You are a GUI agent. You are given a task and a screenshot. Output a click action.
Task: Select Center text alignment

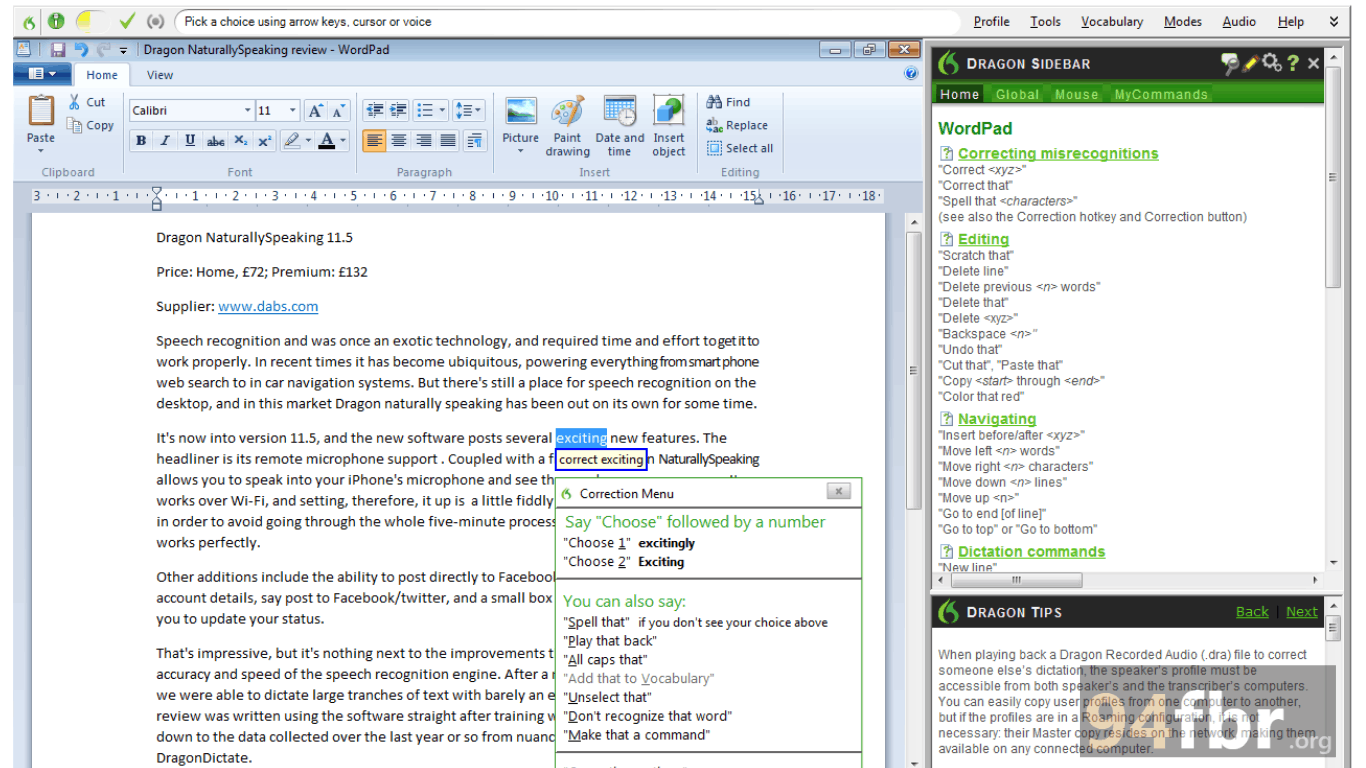pos(399,141)
